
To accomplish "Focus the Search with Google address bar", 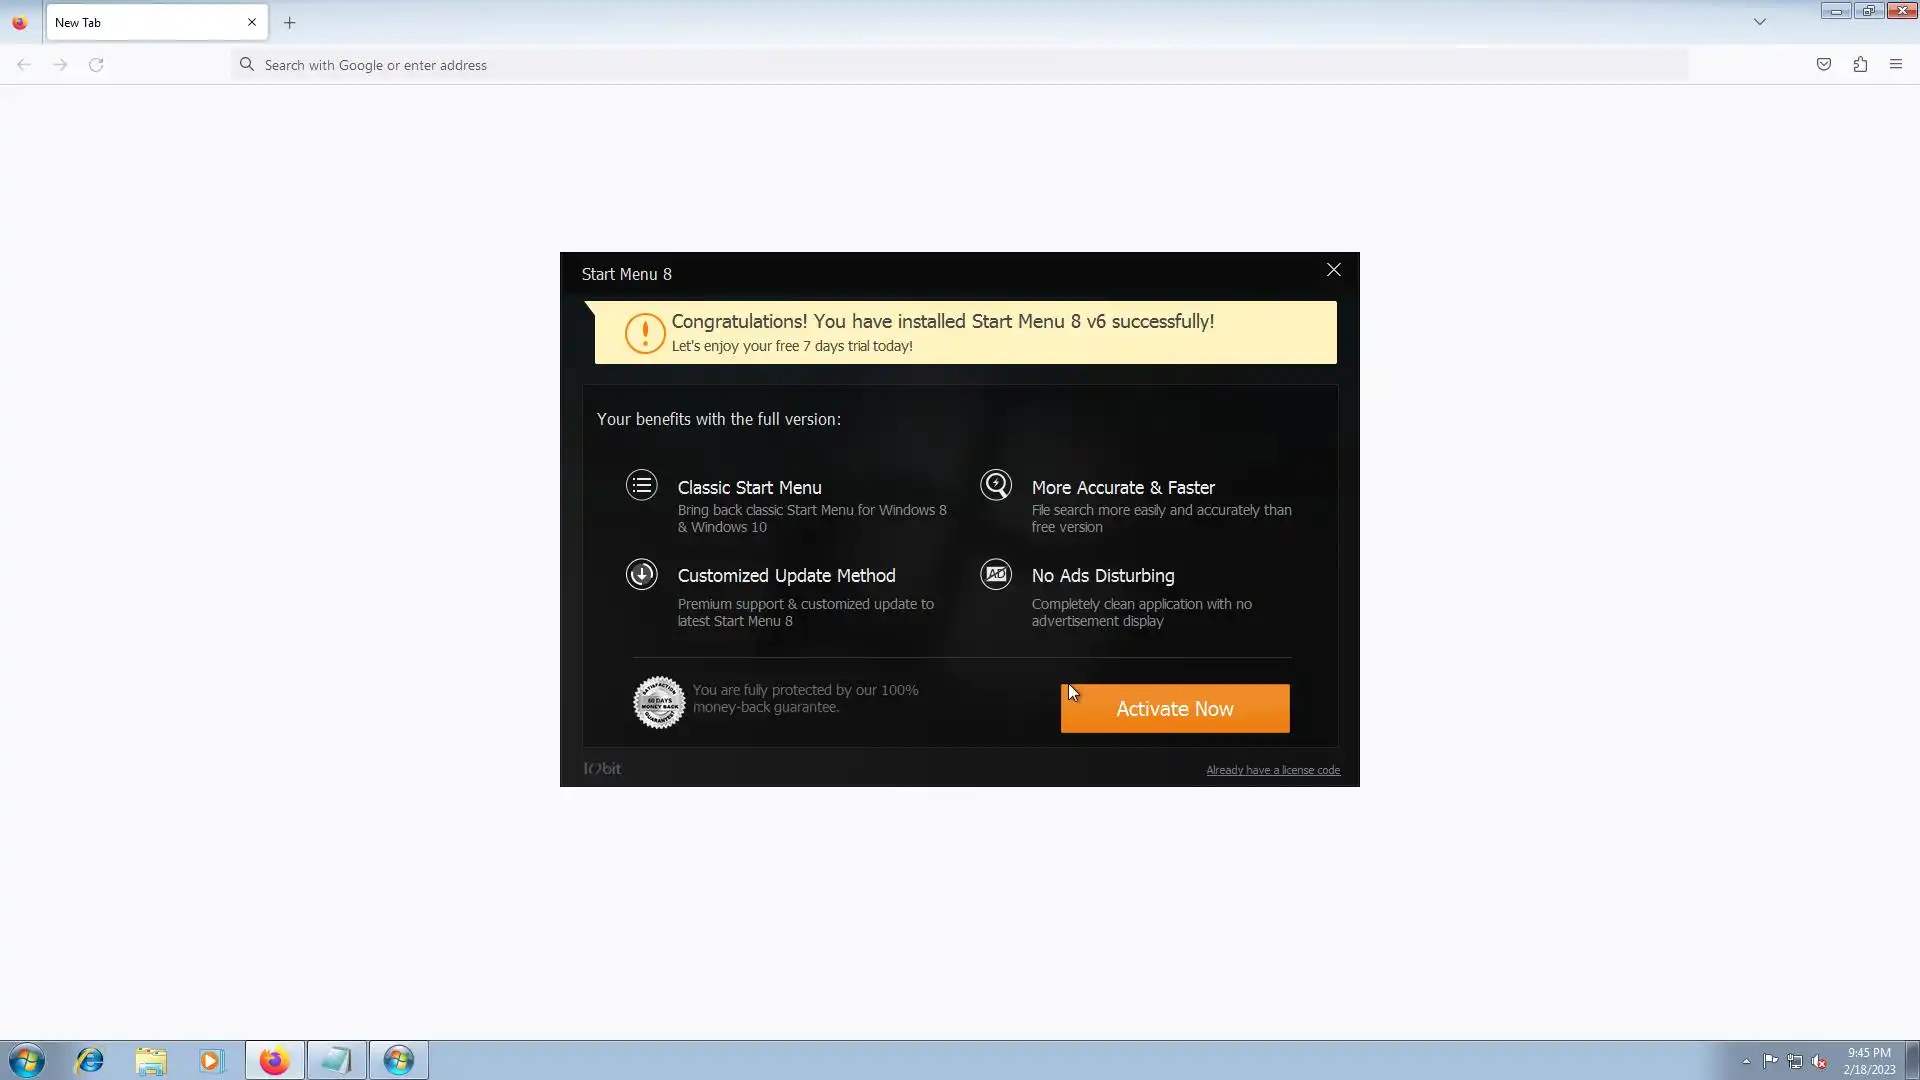I will point(960,65).
